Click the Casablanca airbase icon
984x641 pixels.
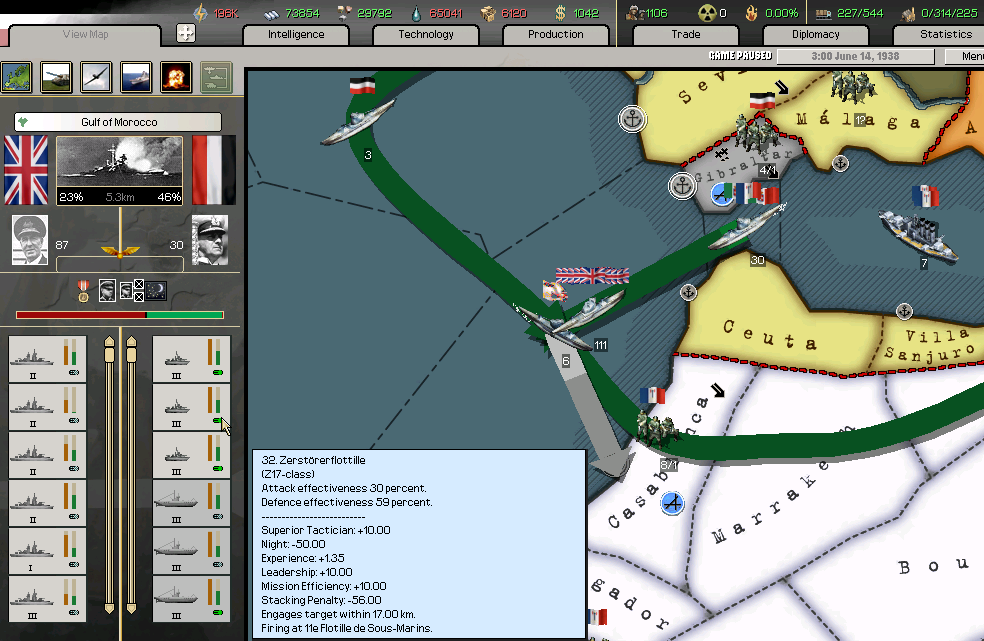(x=672, y=502)
